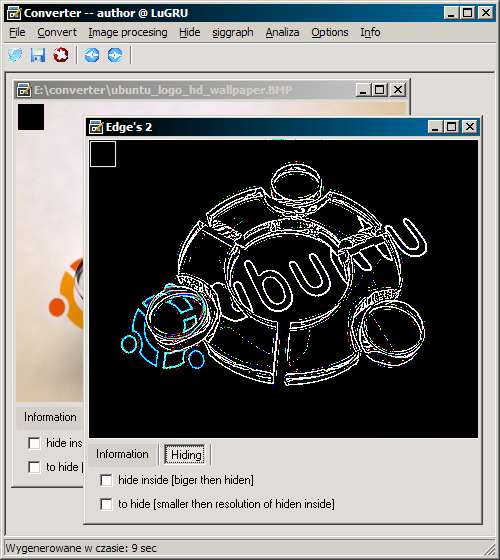The width and height of the screenshot is (500, 560).
Task: Click the black square in the BMP window
Action: point(31,117)
